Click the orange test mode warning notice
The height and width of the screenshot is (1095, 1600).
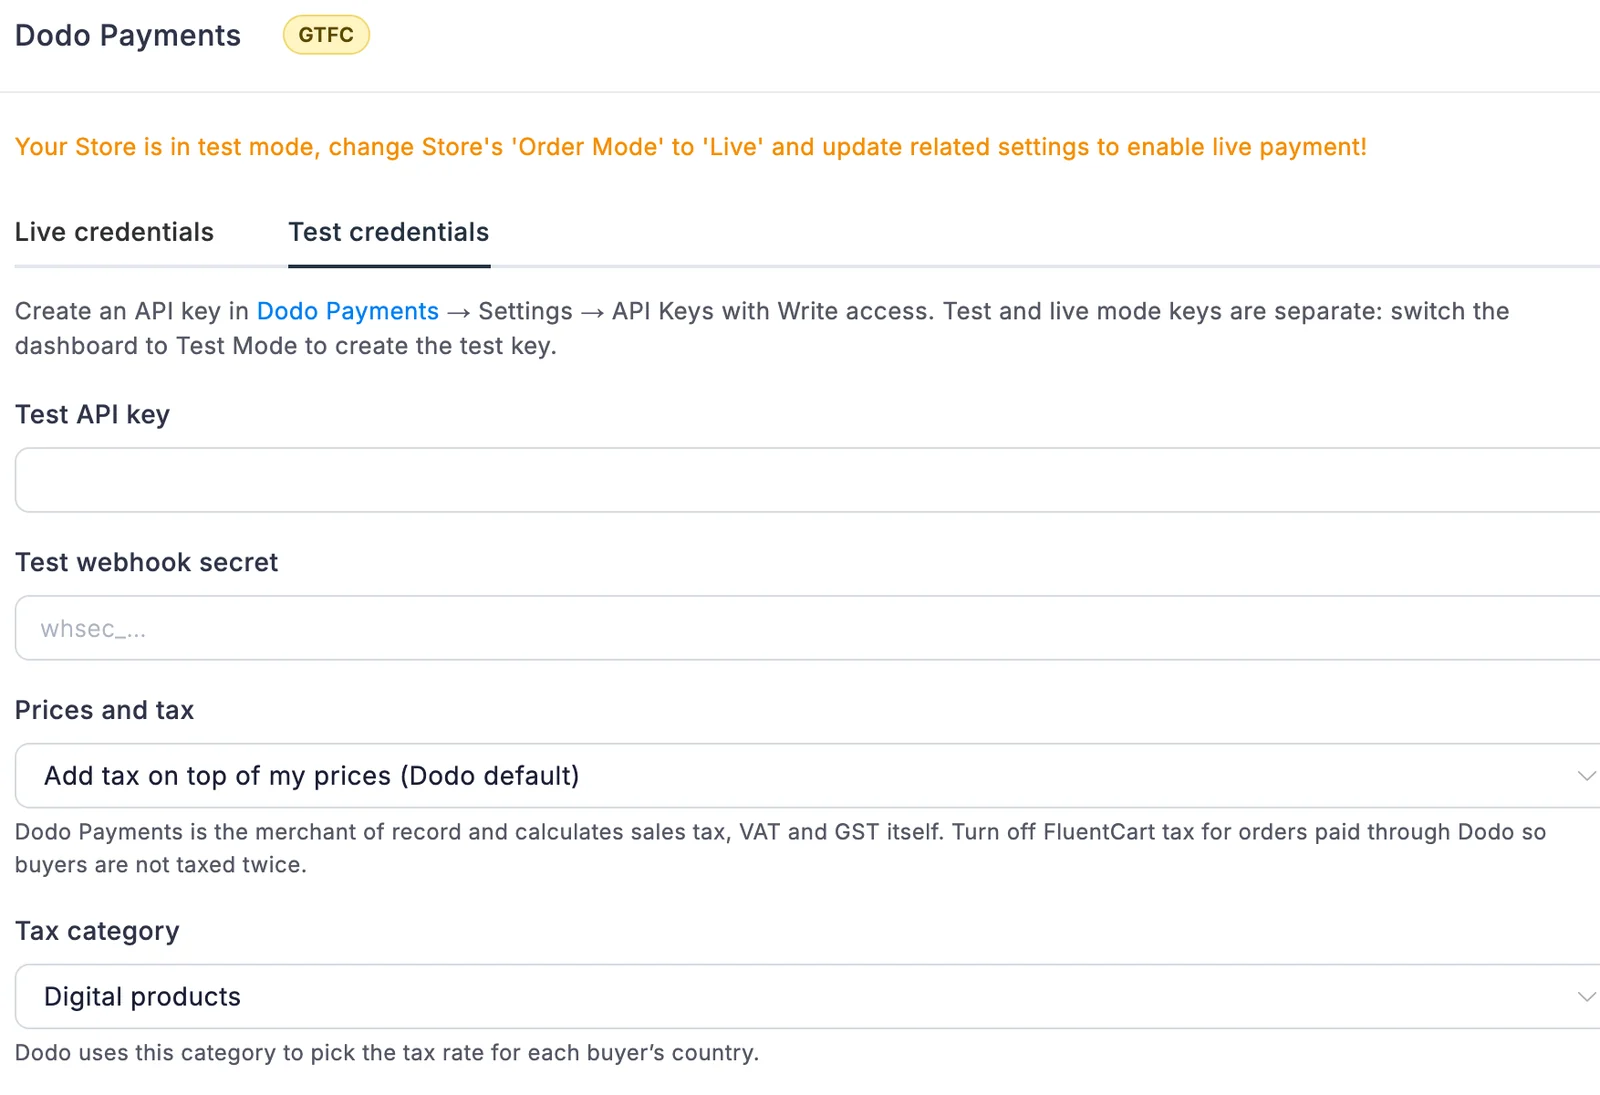click(691, 147)
